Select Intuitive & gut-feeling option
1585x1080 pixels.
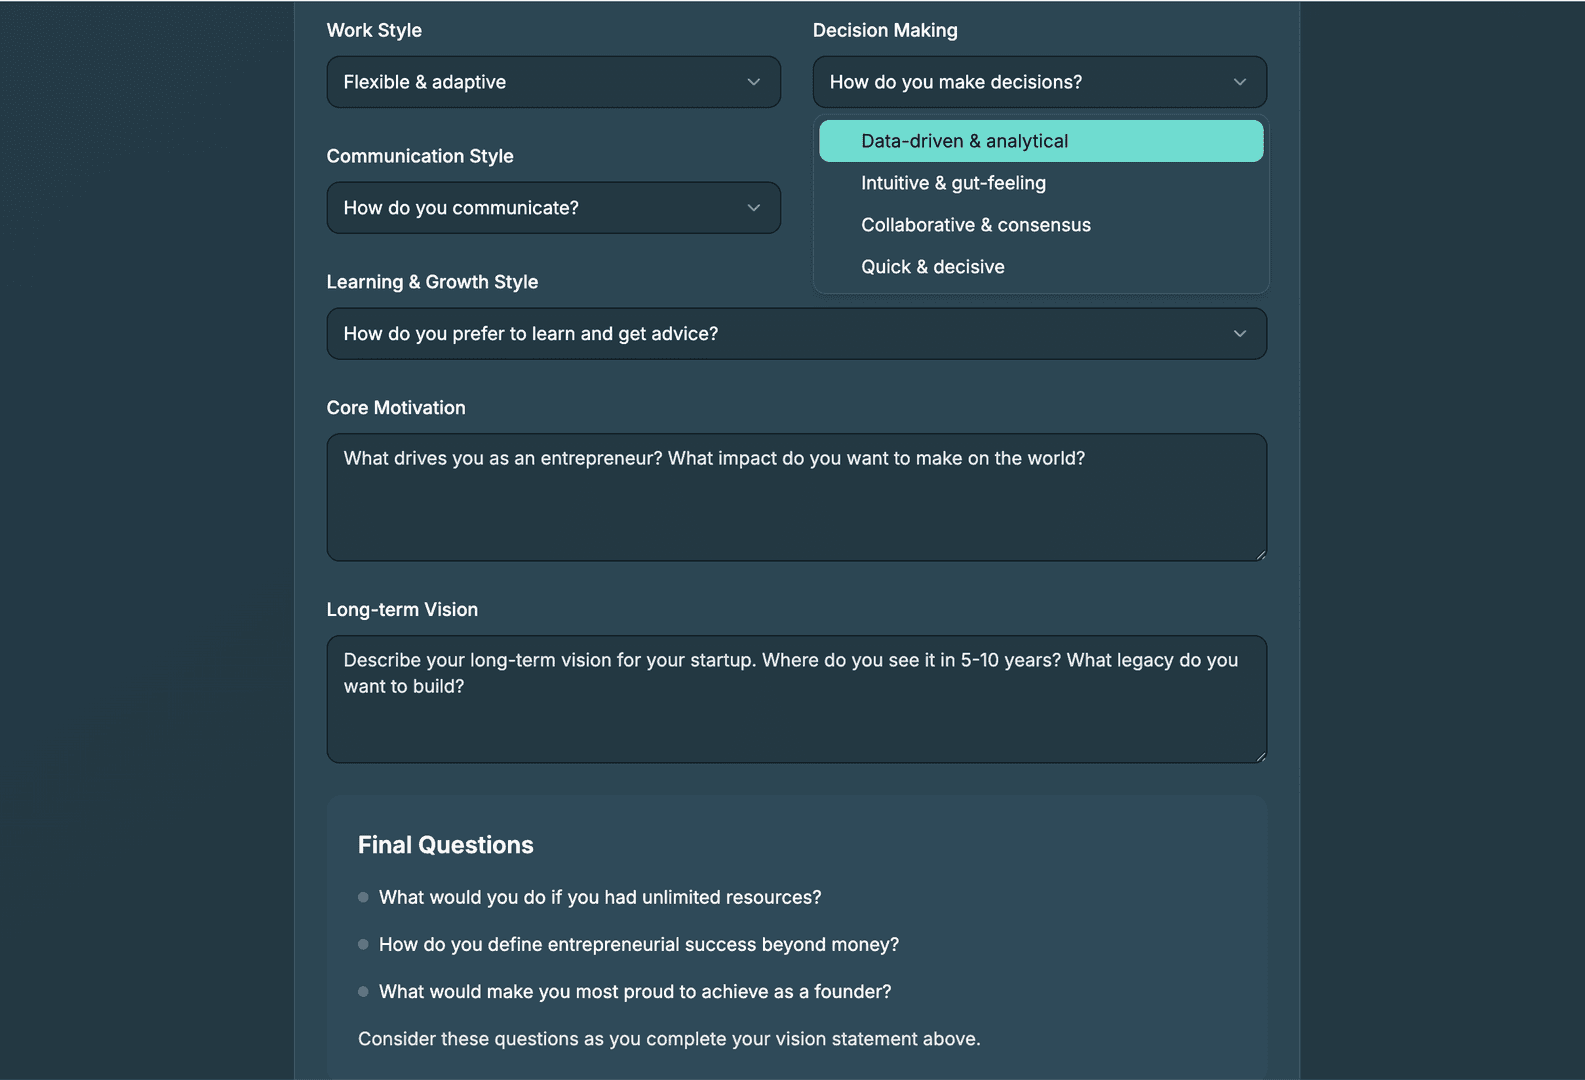[x=953, y=183]
